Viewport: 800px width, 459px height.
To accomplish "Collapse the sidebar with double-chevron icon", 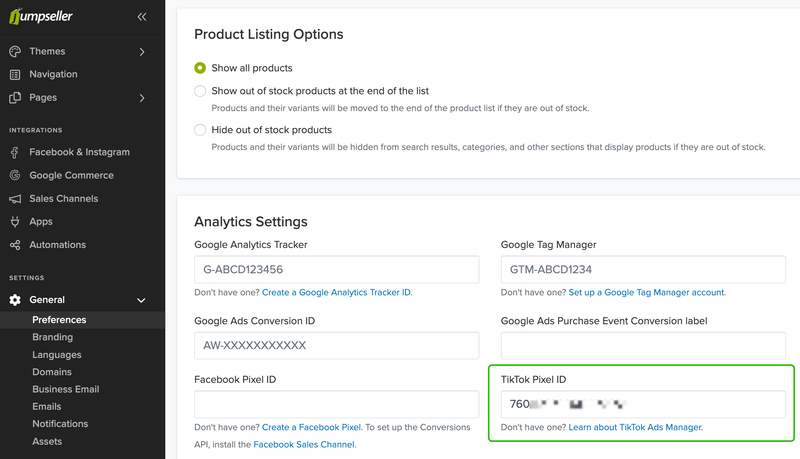I will coord(142,17).
